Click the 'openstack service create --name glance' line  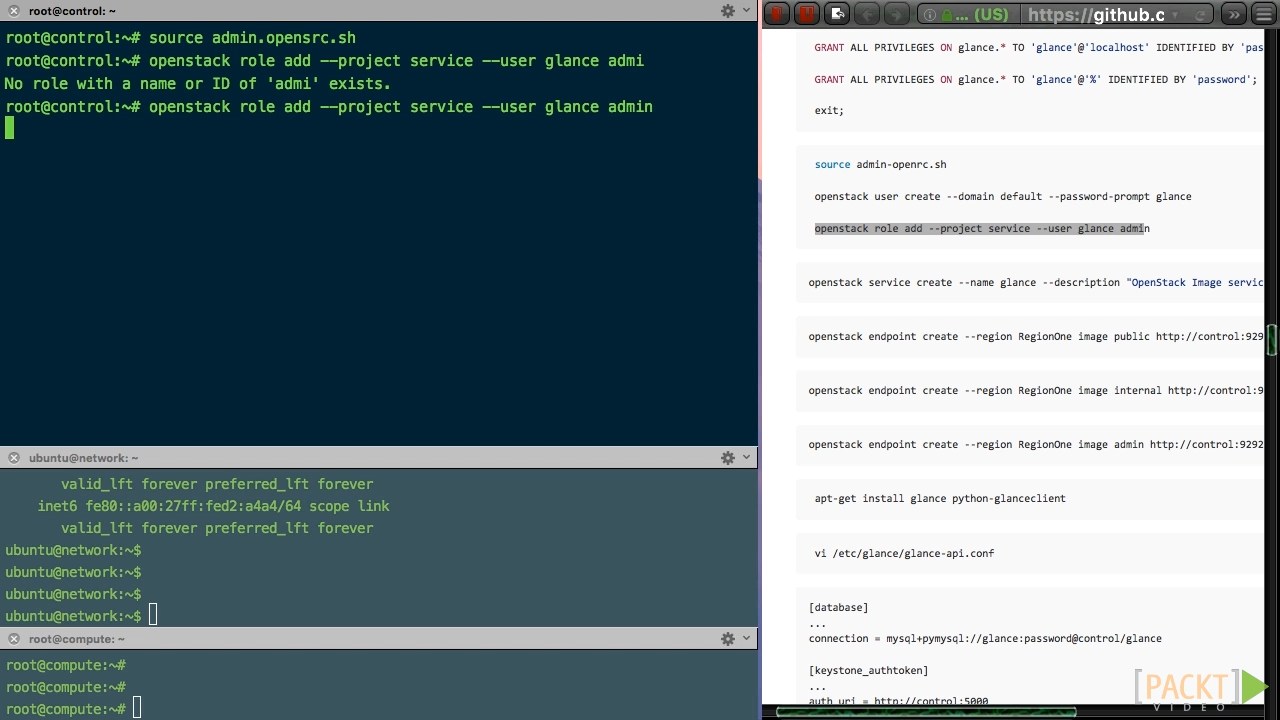[x=1036, y=283]
